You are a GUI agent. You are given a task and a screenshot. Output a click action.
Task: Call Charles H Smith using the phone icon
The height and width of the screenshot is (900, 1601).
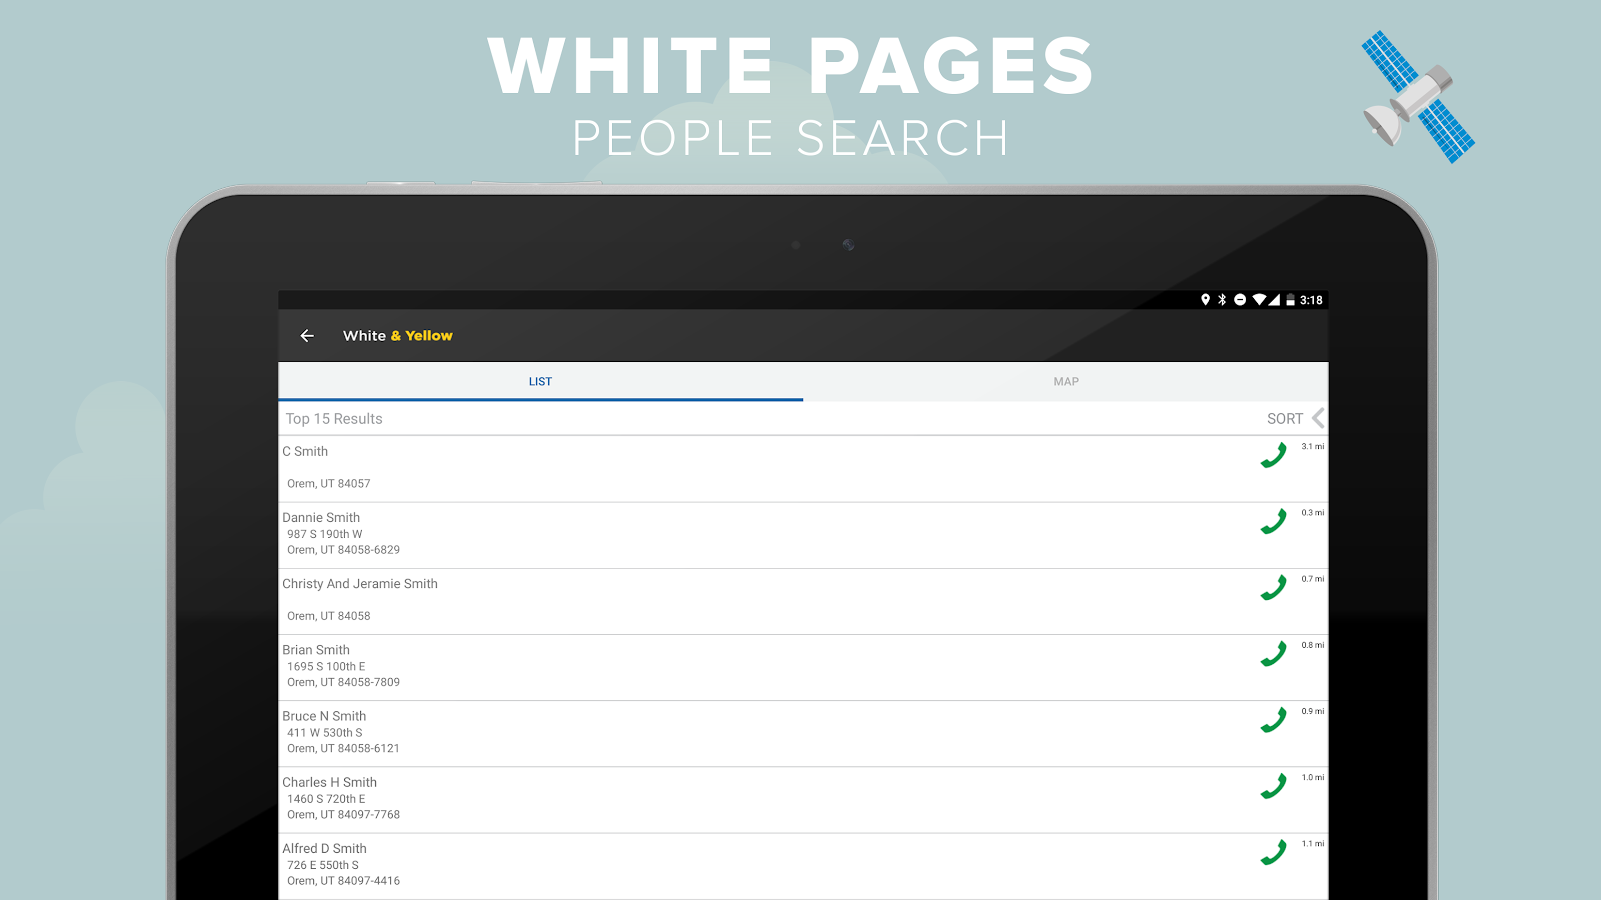(x=1273, y=787)
